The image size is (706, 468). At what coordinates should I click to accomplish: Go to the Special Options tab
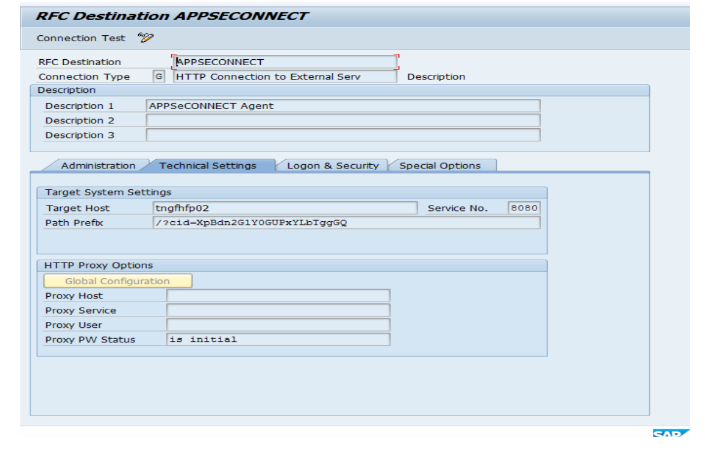tap(440, 166)
